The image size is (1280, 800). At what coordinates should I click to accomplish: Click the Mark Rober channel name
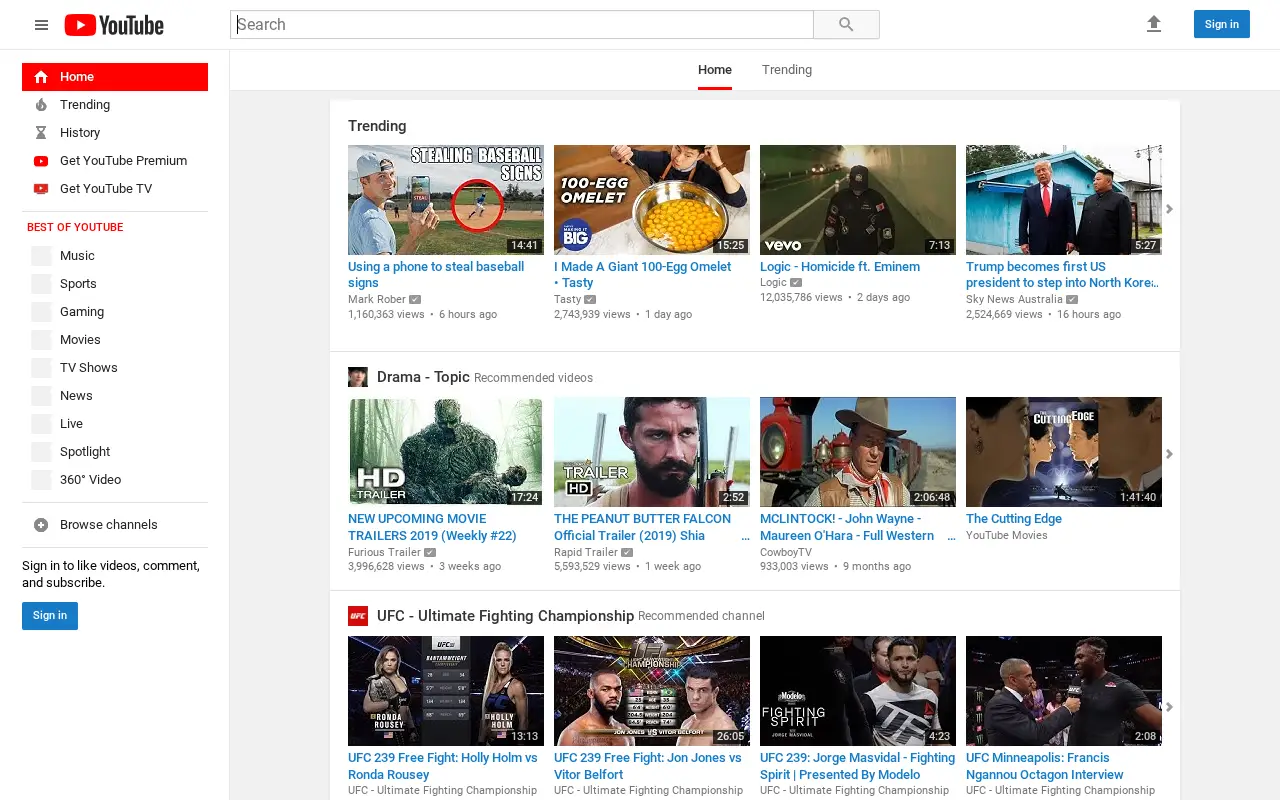tap(377, 299)
